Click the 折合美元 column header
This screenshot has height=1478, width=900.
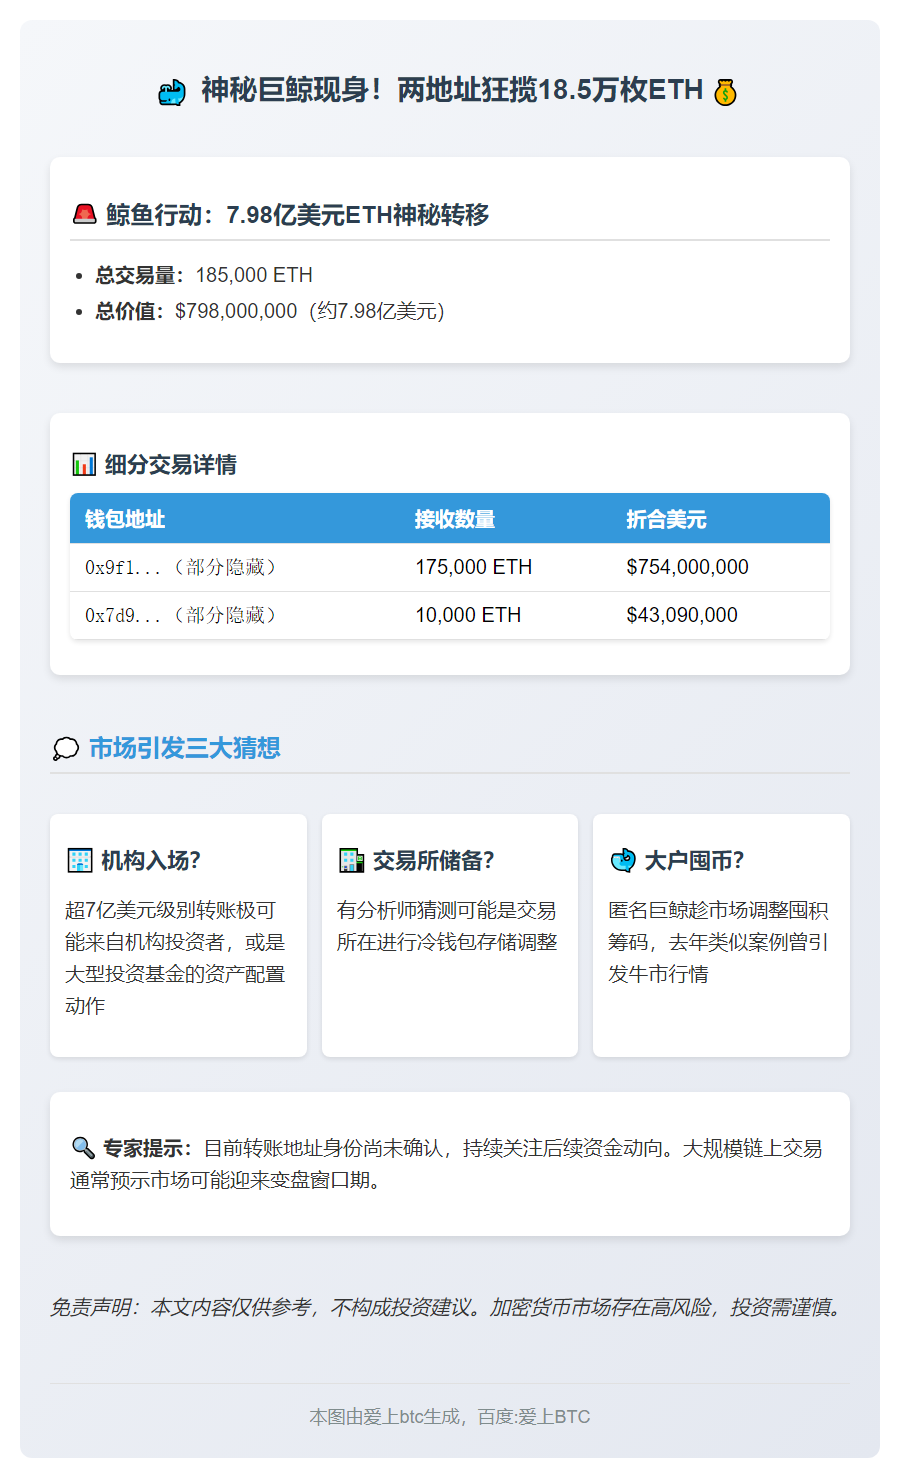click(666, 519)
